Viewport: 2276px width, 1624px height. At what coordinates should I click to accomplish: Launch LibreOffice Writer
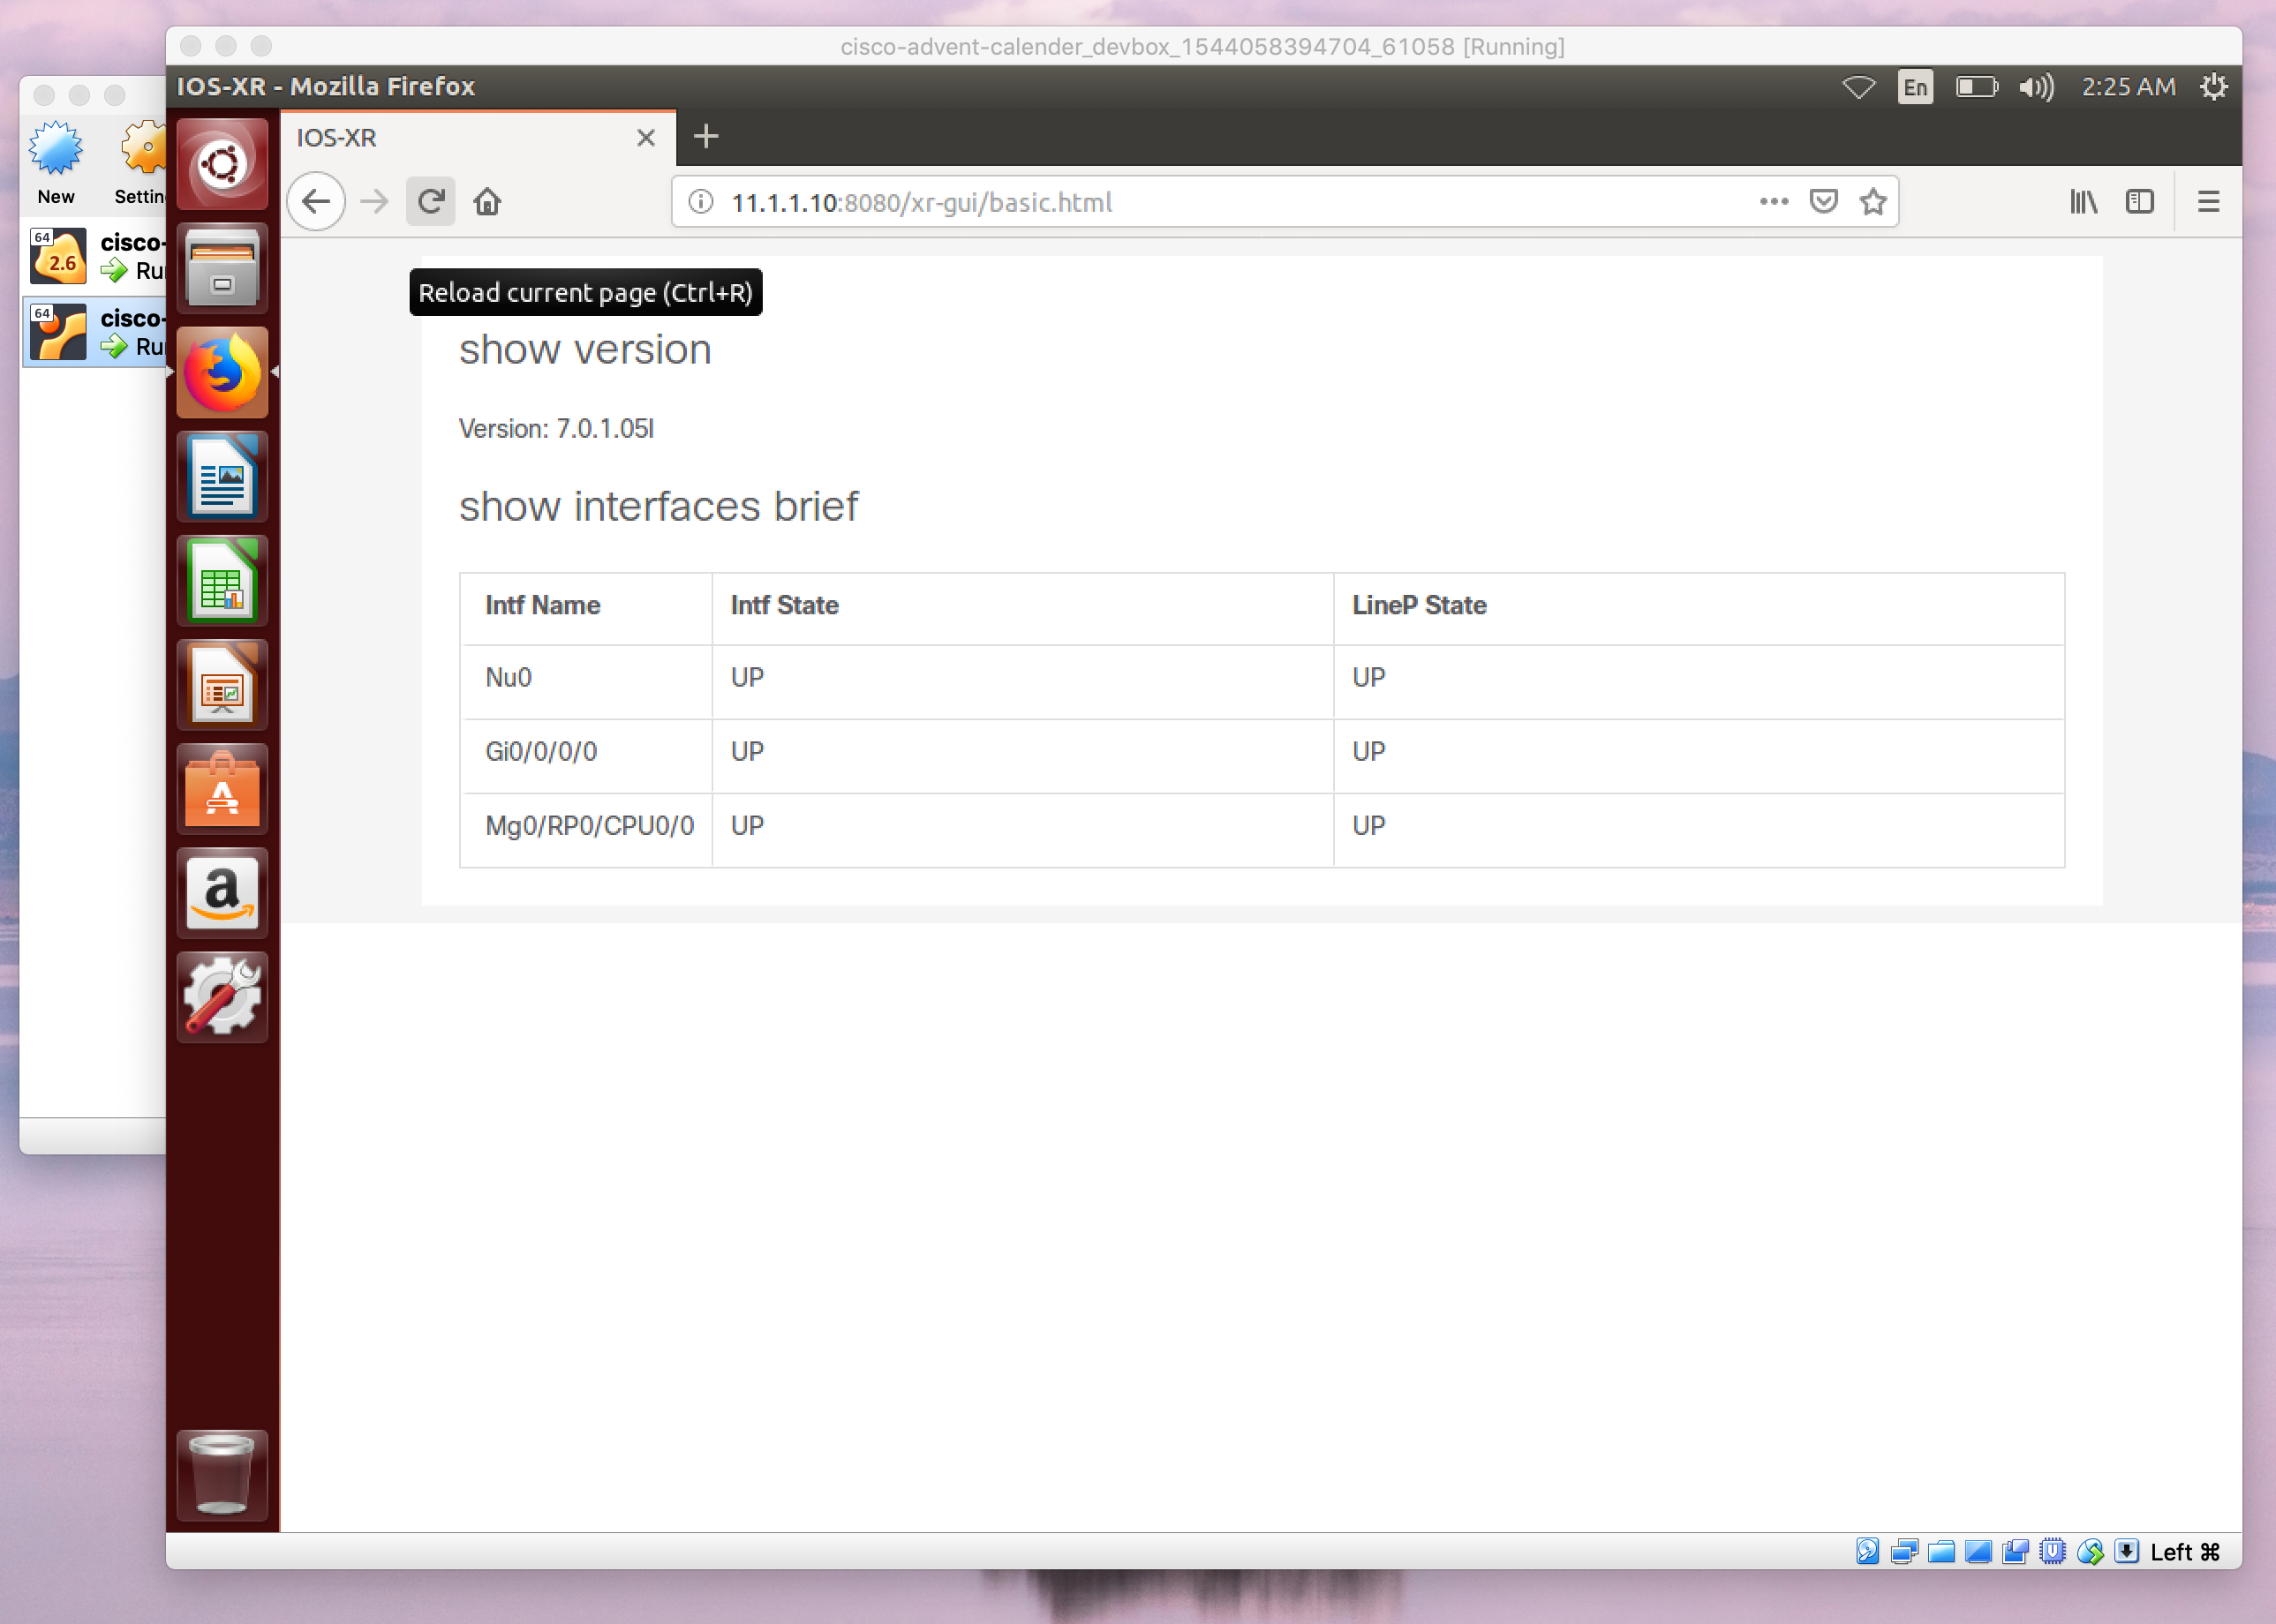[222, 476]
